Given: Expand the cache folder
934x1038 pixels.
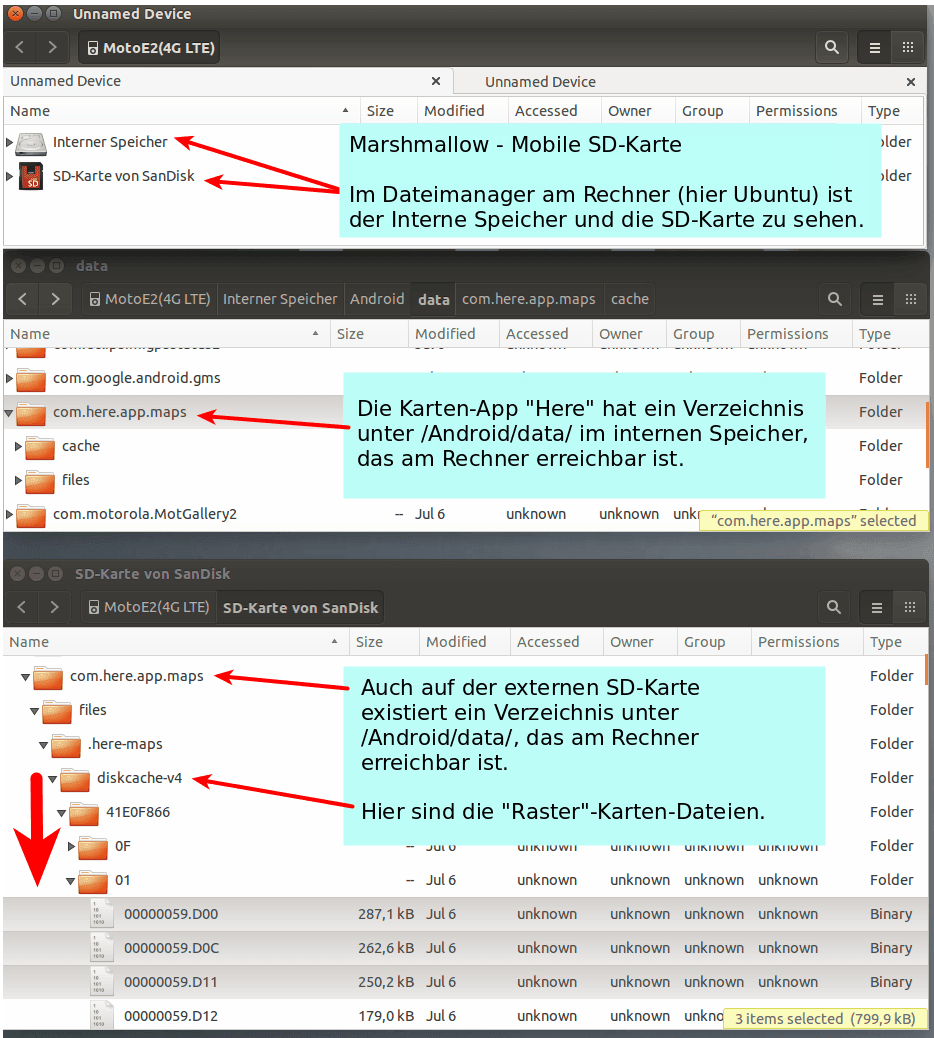Looking at the screenshot, I should (x=19, y=446).
